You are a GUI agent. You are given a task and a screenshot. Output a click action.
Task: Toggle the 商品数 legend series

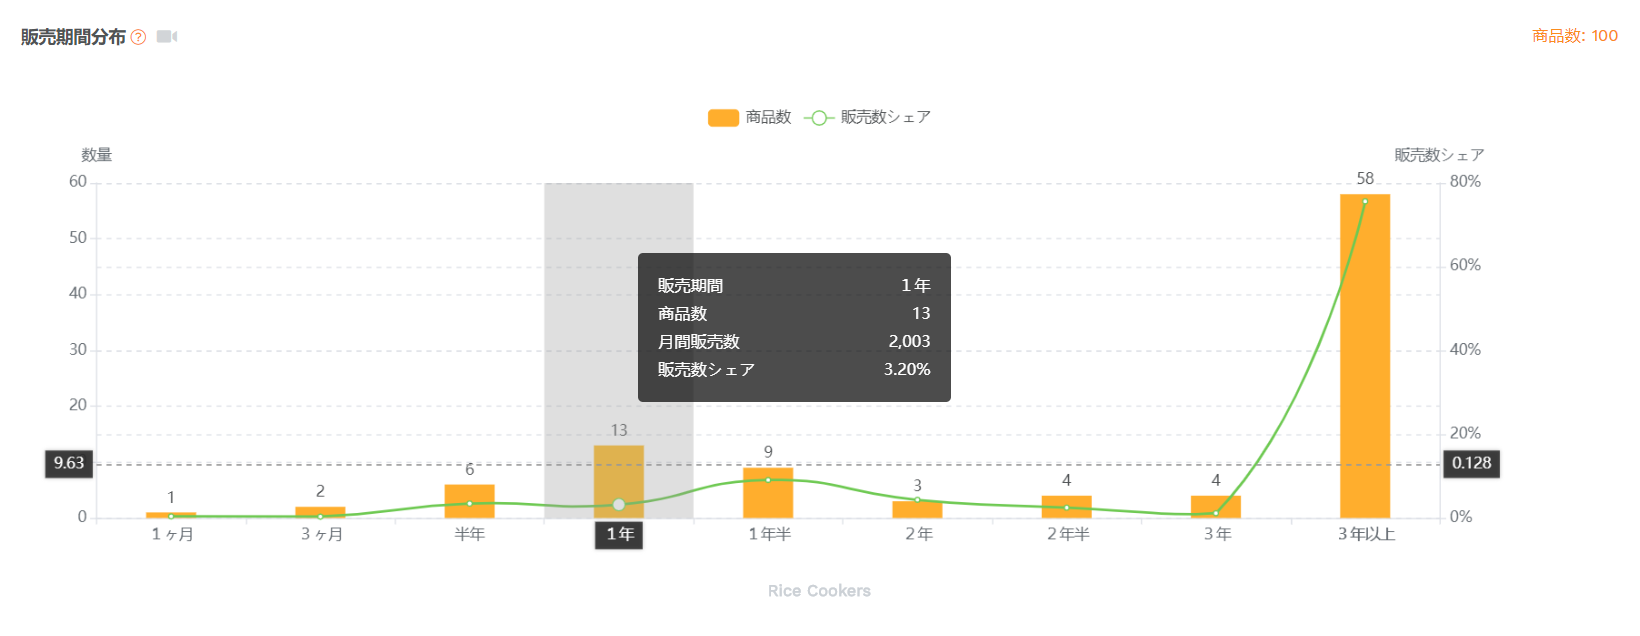pos(750,118)
